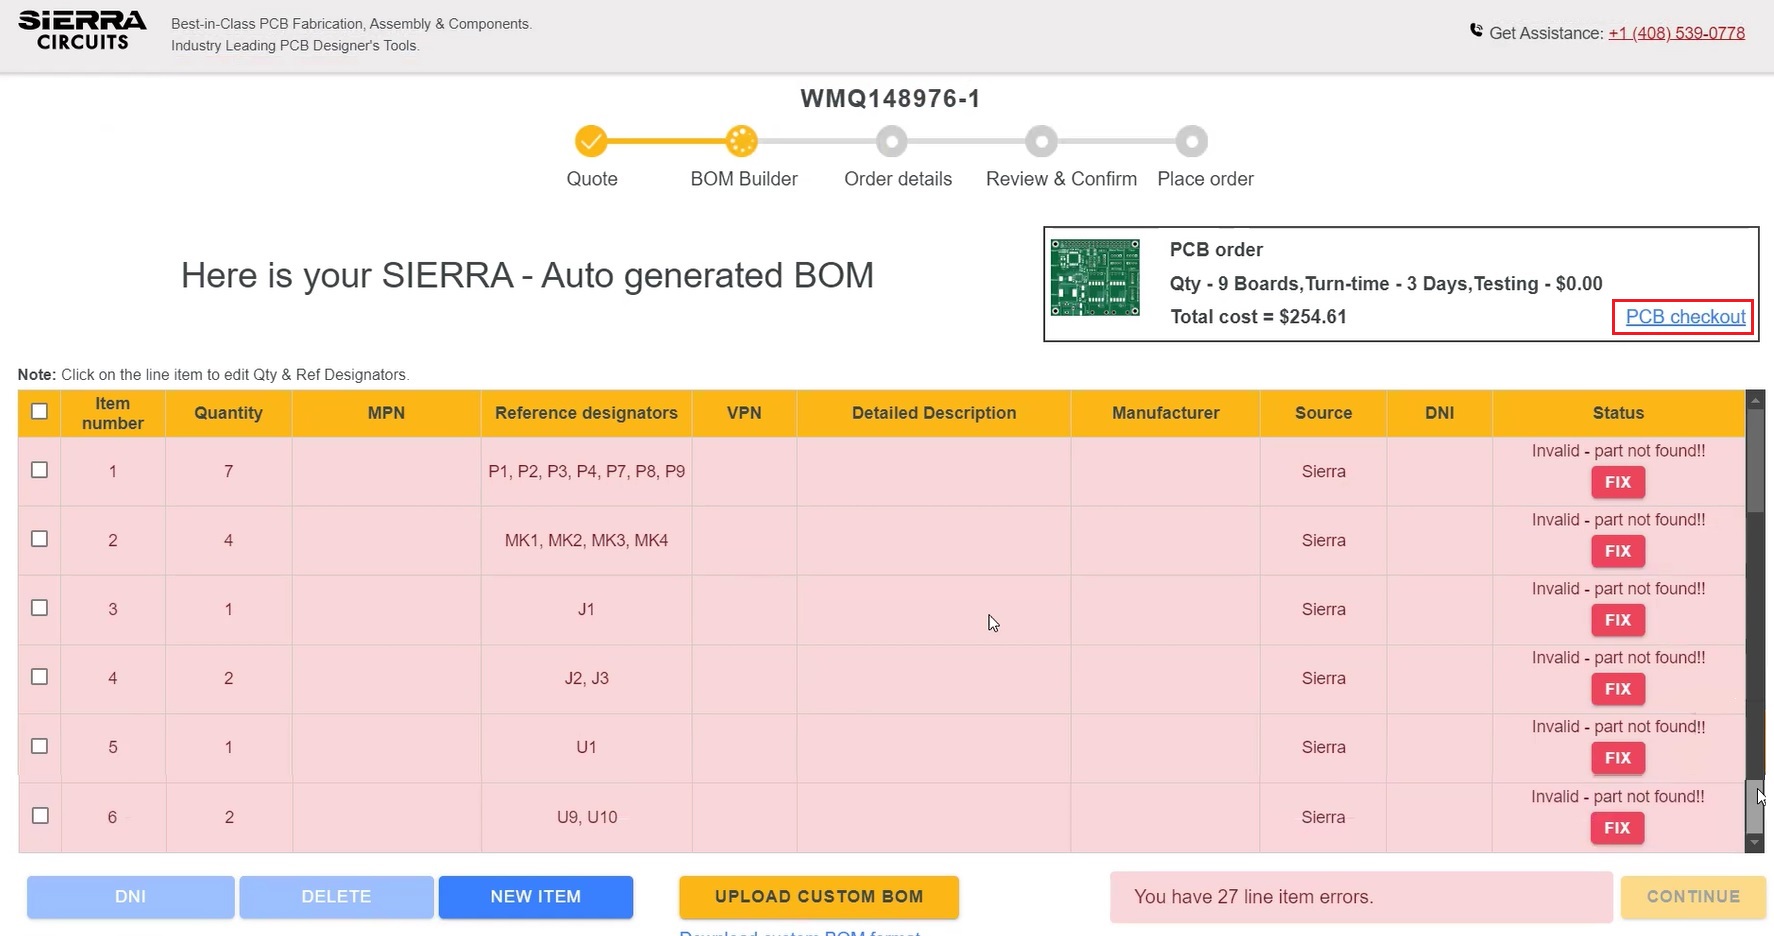Click the Place order step label
The image size is (1774, 936).
point(1205,179)
